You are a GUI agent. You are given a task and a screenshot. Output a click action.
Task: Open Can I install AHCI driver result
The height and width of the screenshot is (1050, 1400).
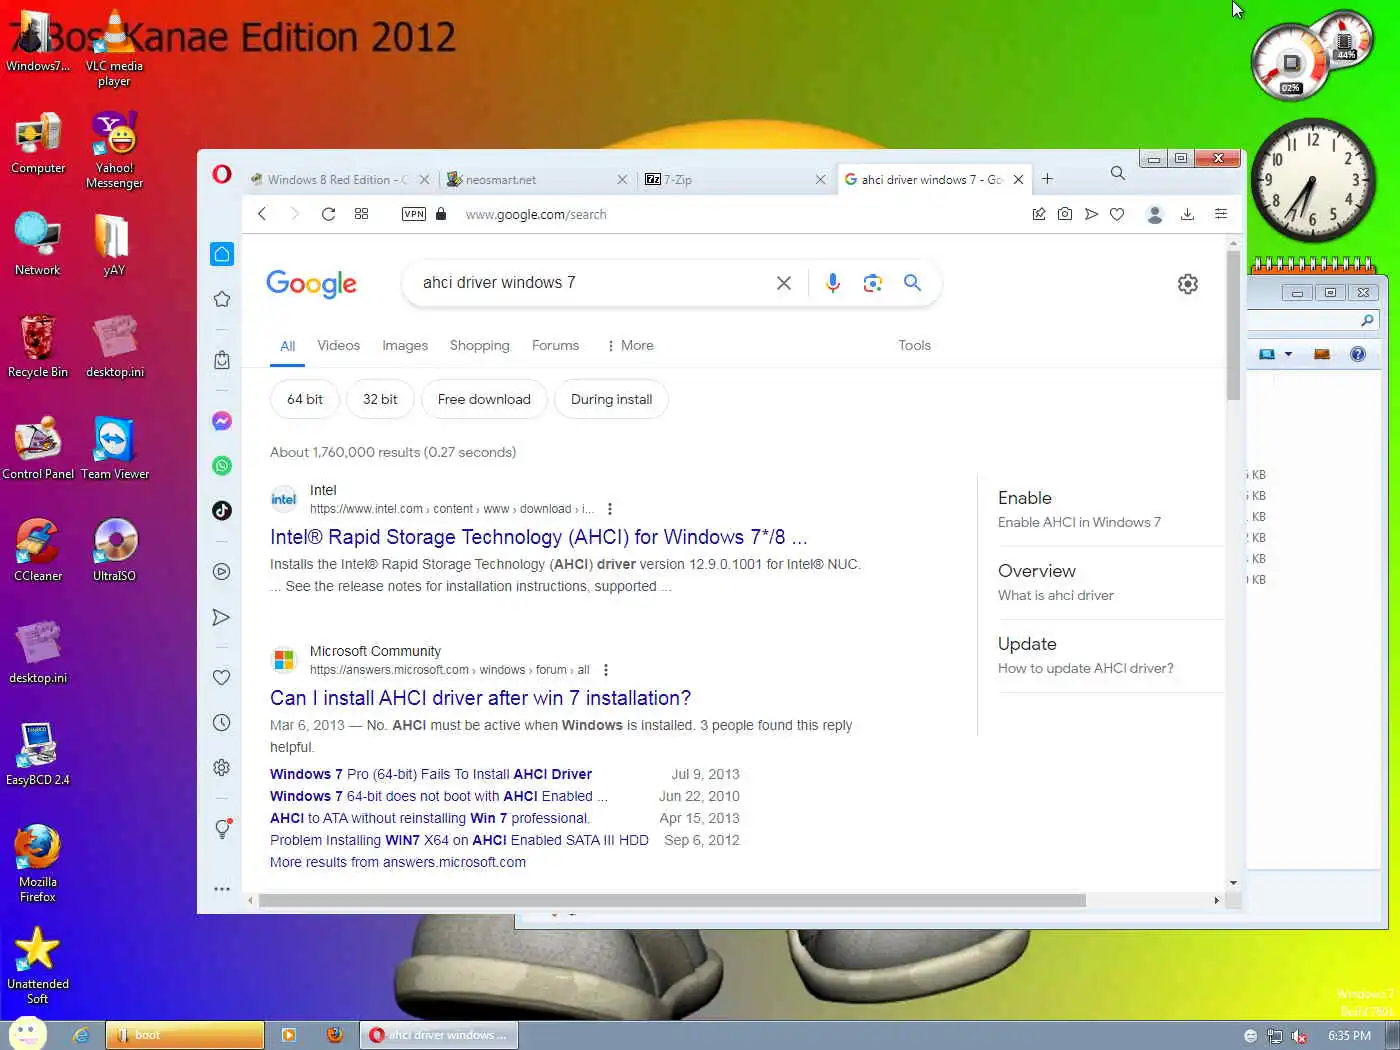click(480, 698)
